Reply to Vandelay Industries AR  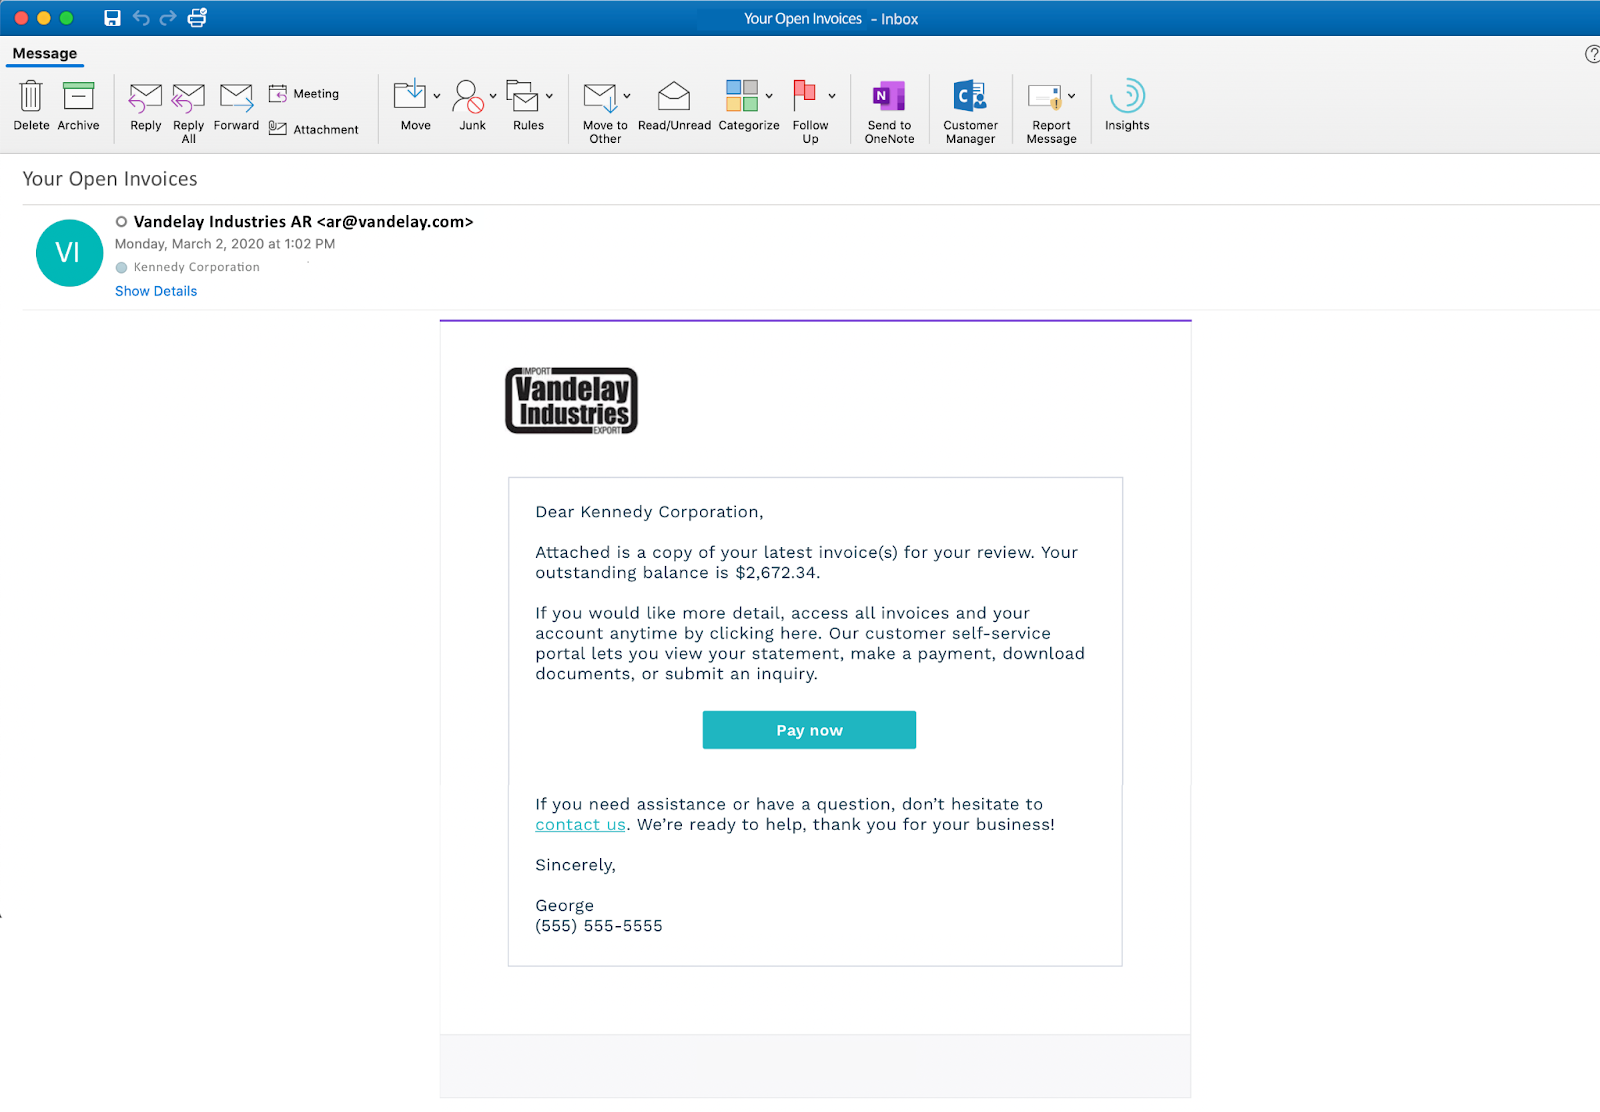click(145, 107)
